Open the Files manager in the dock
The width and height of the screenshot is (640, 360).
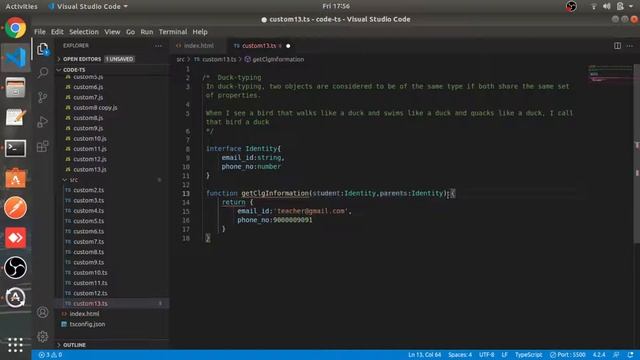point(16,88)
